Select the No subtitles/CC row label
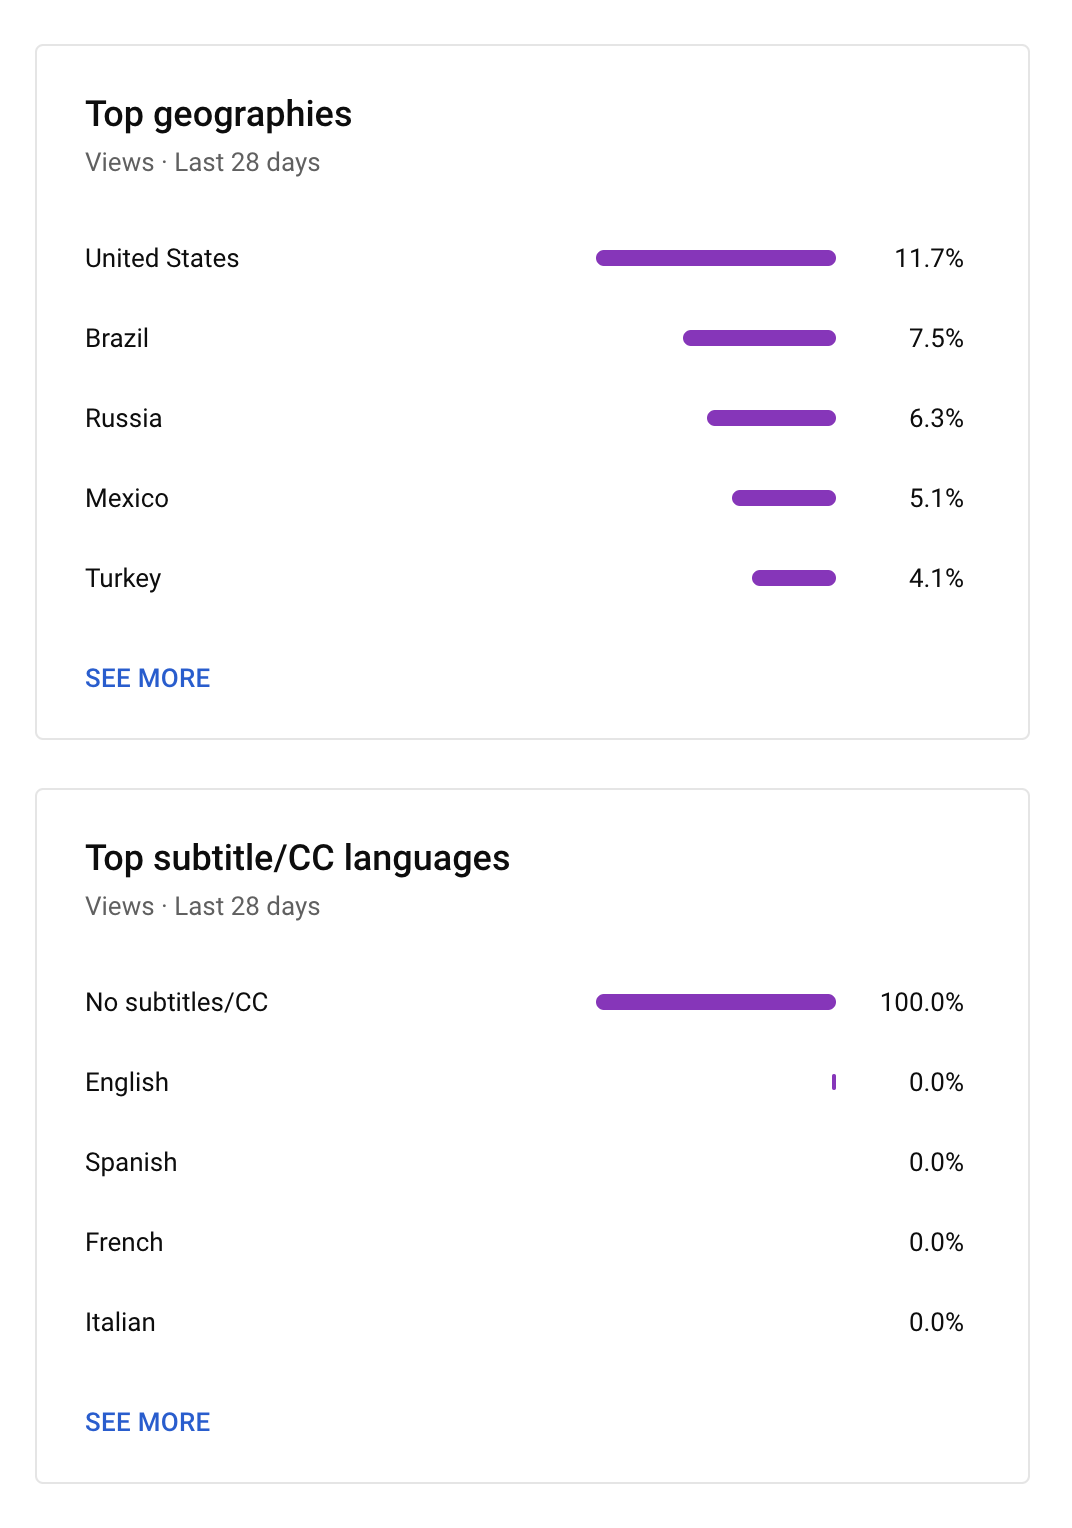This screenshot has width=1072, height=1528. point(177,1002)
